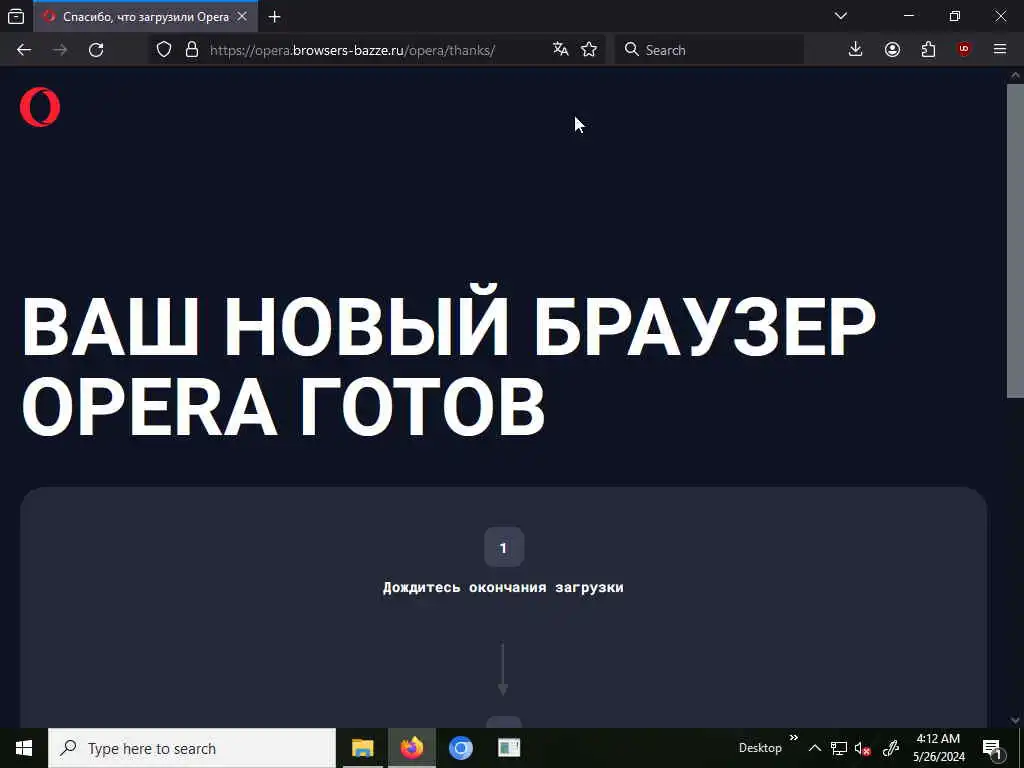View site security info via the padlock
The height and width of the screenshot is (768, 1024).
[x=192, y=50]
